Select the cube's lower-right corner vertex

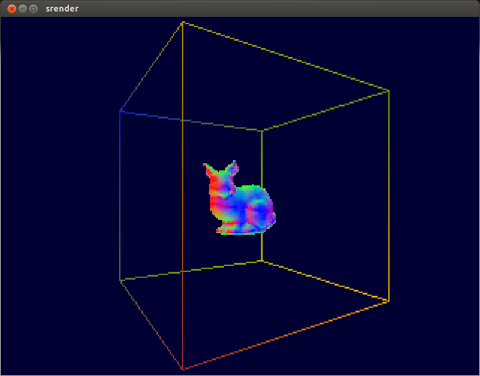click(388, 301)
